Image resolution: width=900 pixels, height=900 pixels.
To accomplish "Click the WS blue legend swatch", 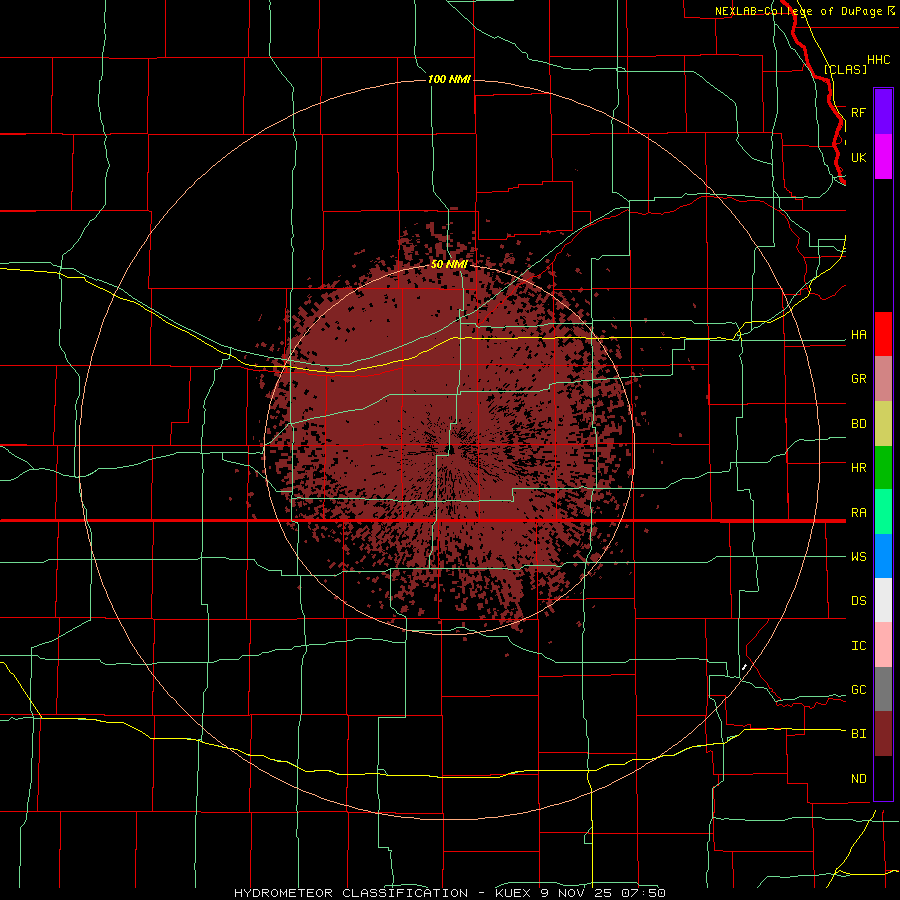I will click(883, 556).
